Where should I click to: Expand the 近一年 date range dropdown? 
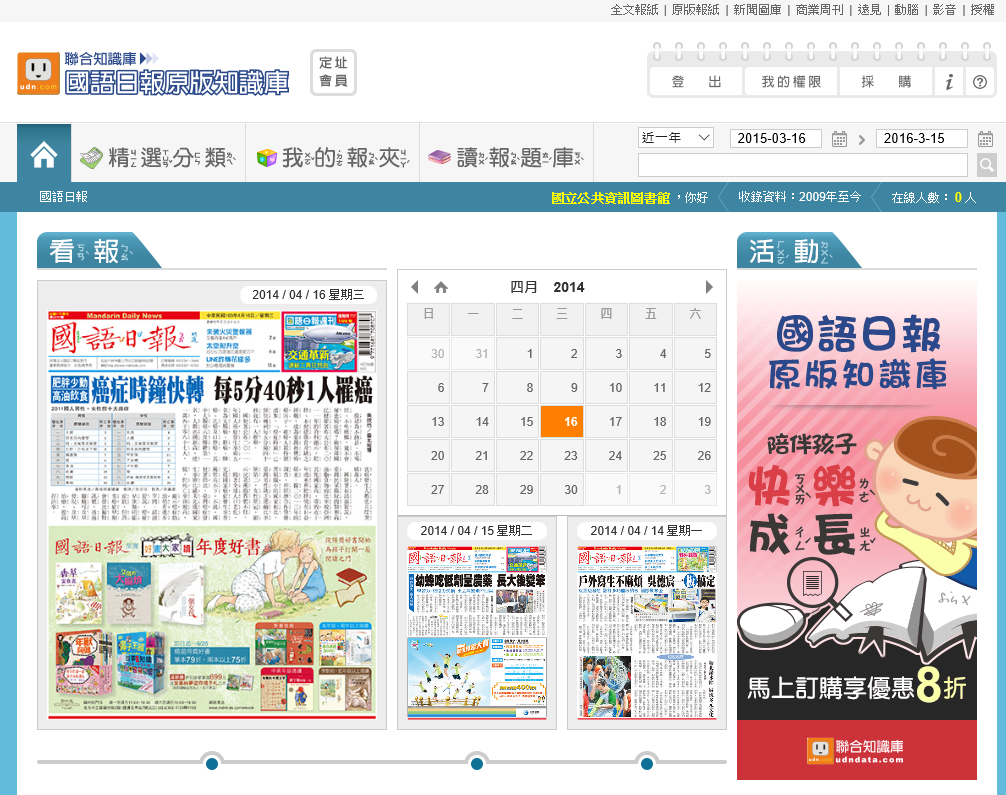[x=676, y=138]
